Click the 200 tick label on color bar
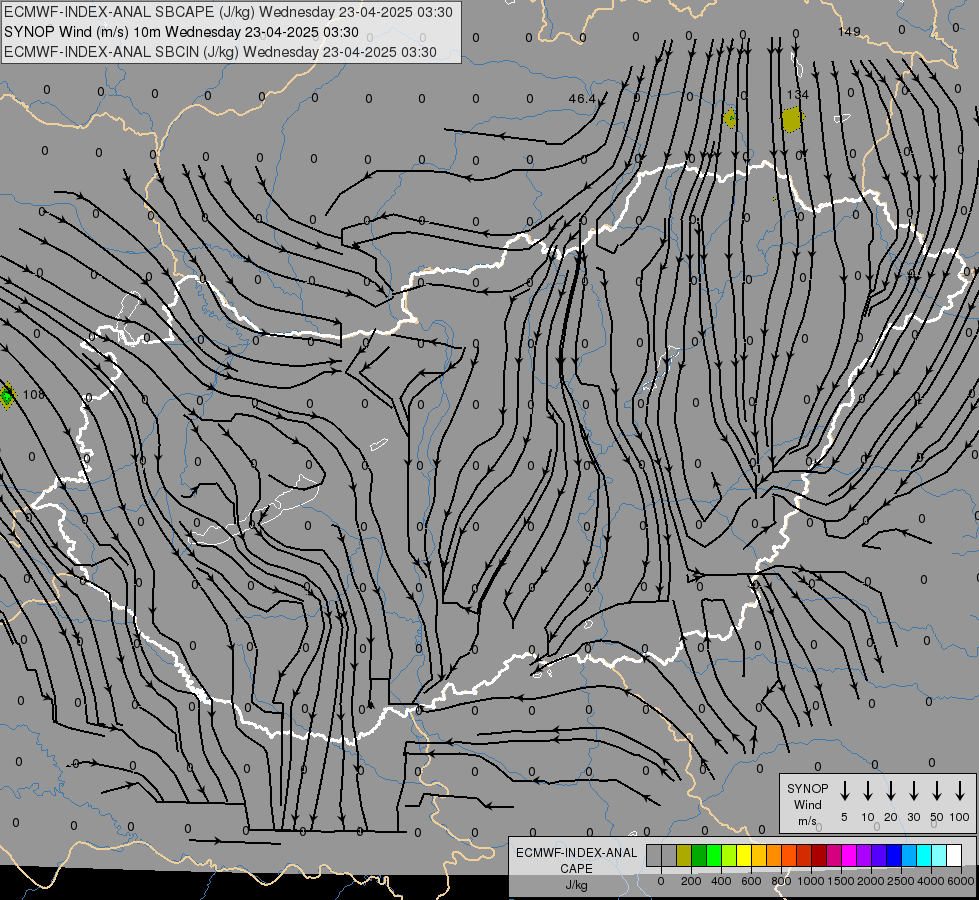 click(x=691, y=881)
